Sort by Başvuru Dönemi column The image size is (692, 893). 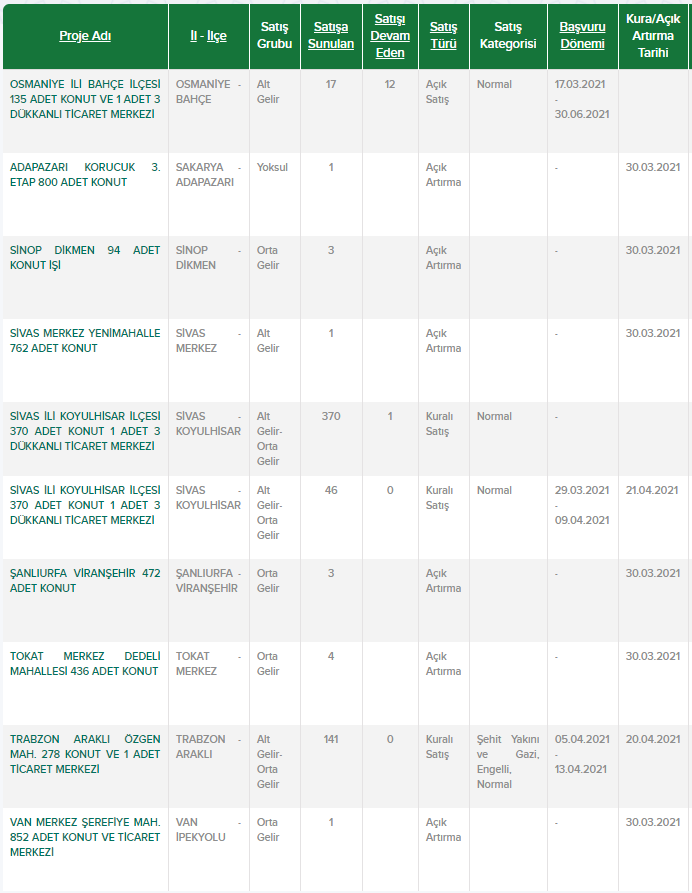(x=582, y=36)
